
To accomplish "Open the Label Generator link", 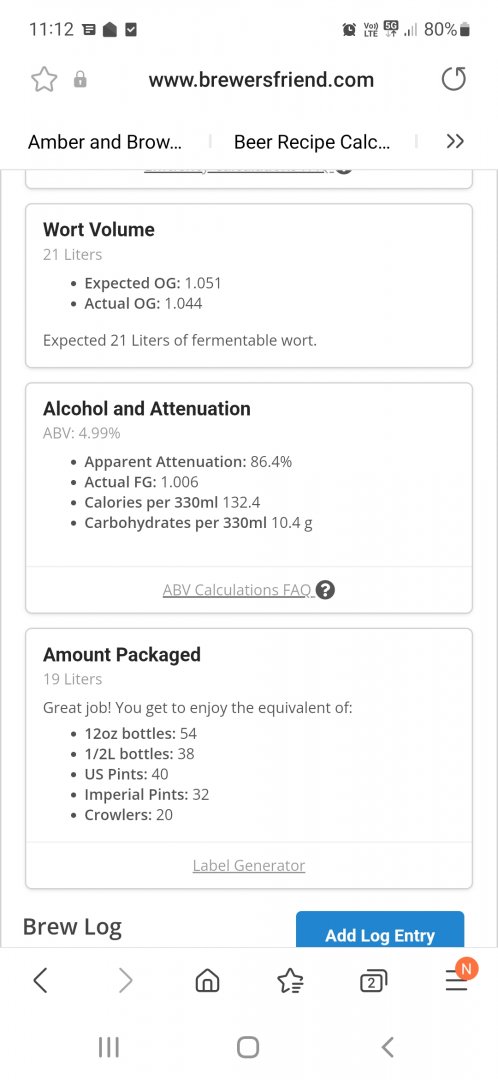I will tap(249, 866).
